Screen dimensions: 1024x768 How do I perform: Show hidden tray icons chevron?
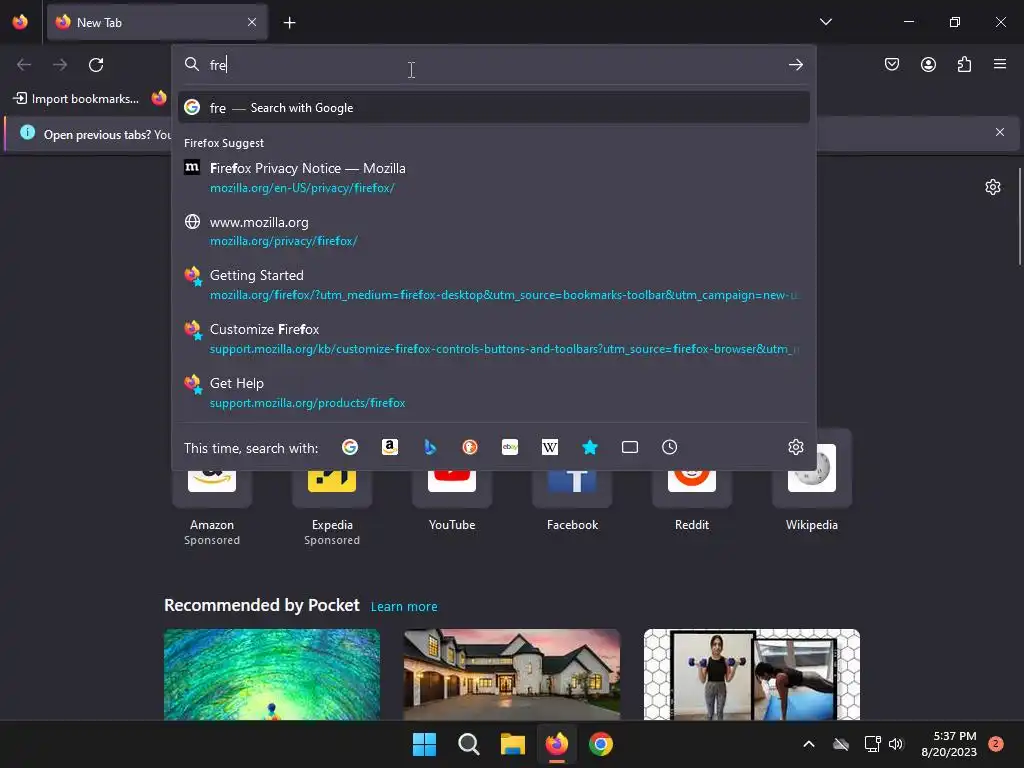tap(808, 744)
